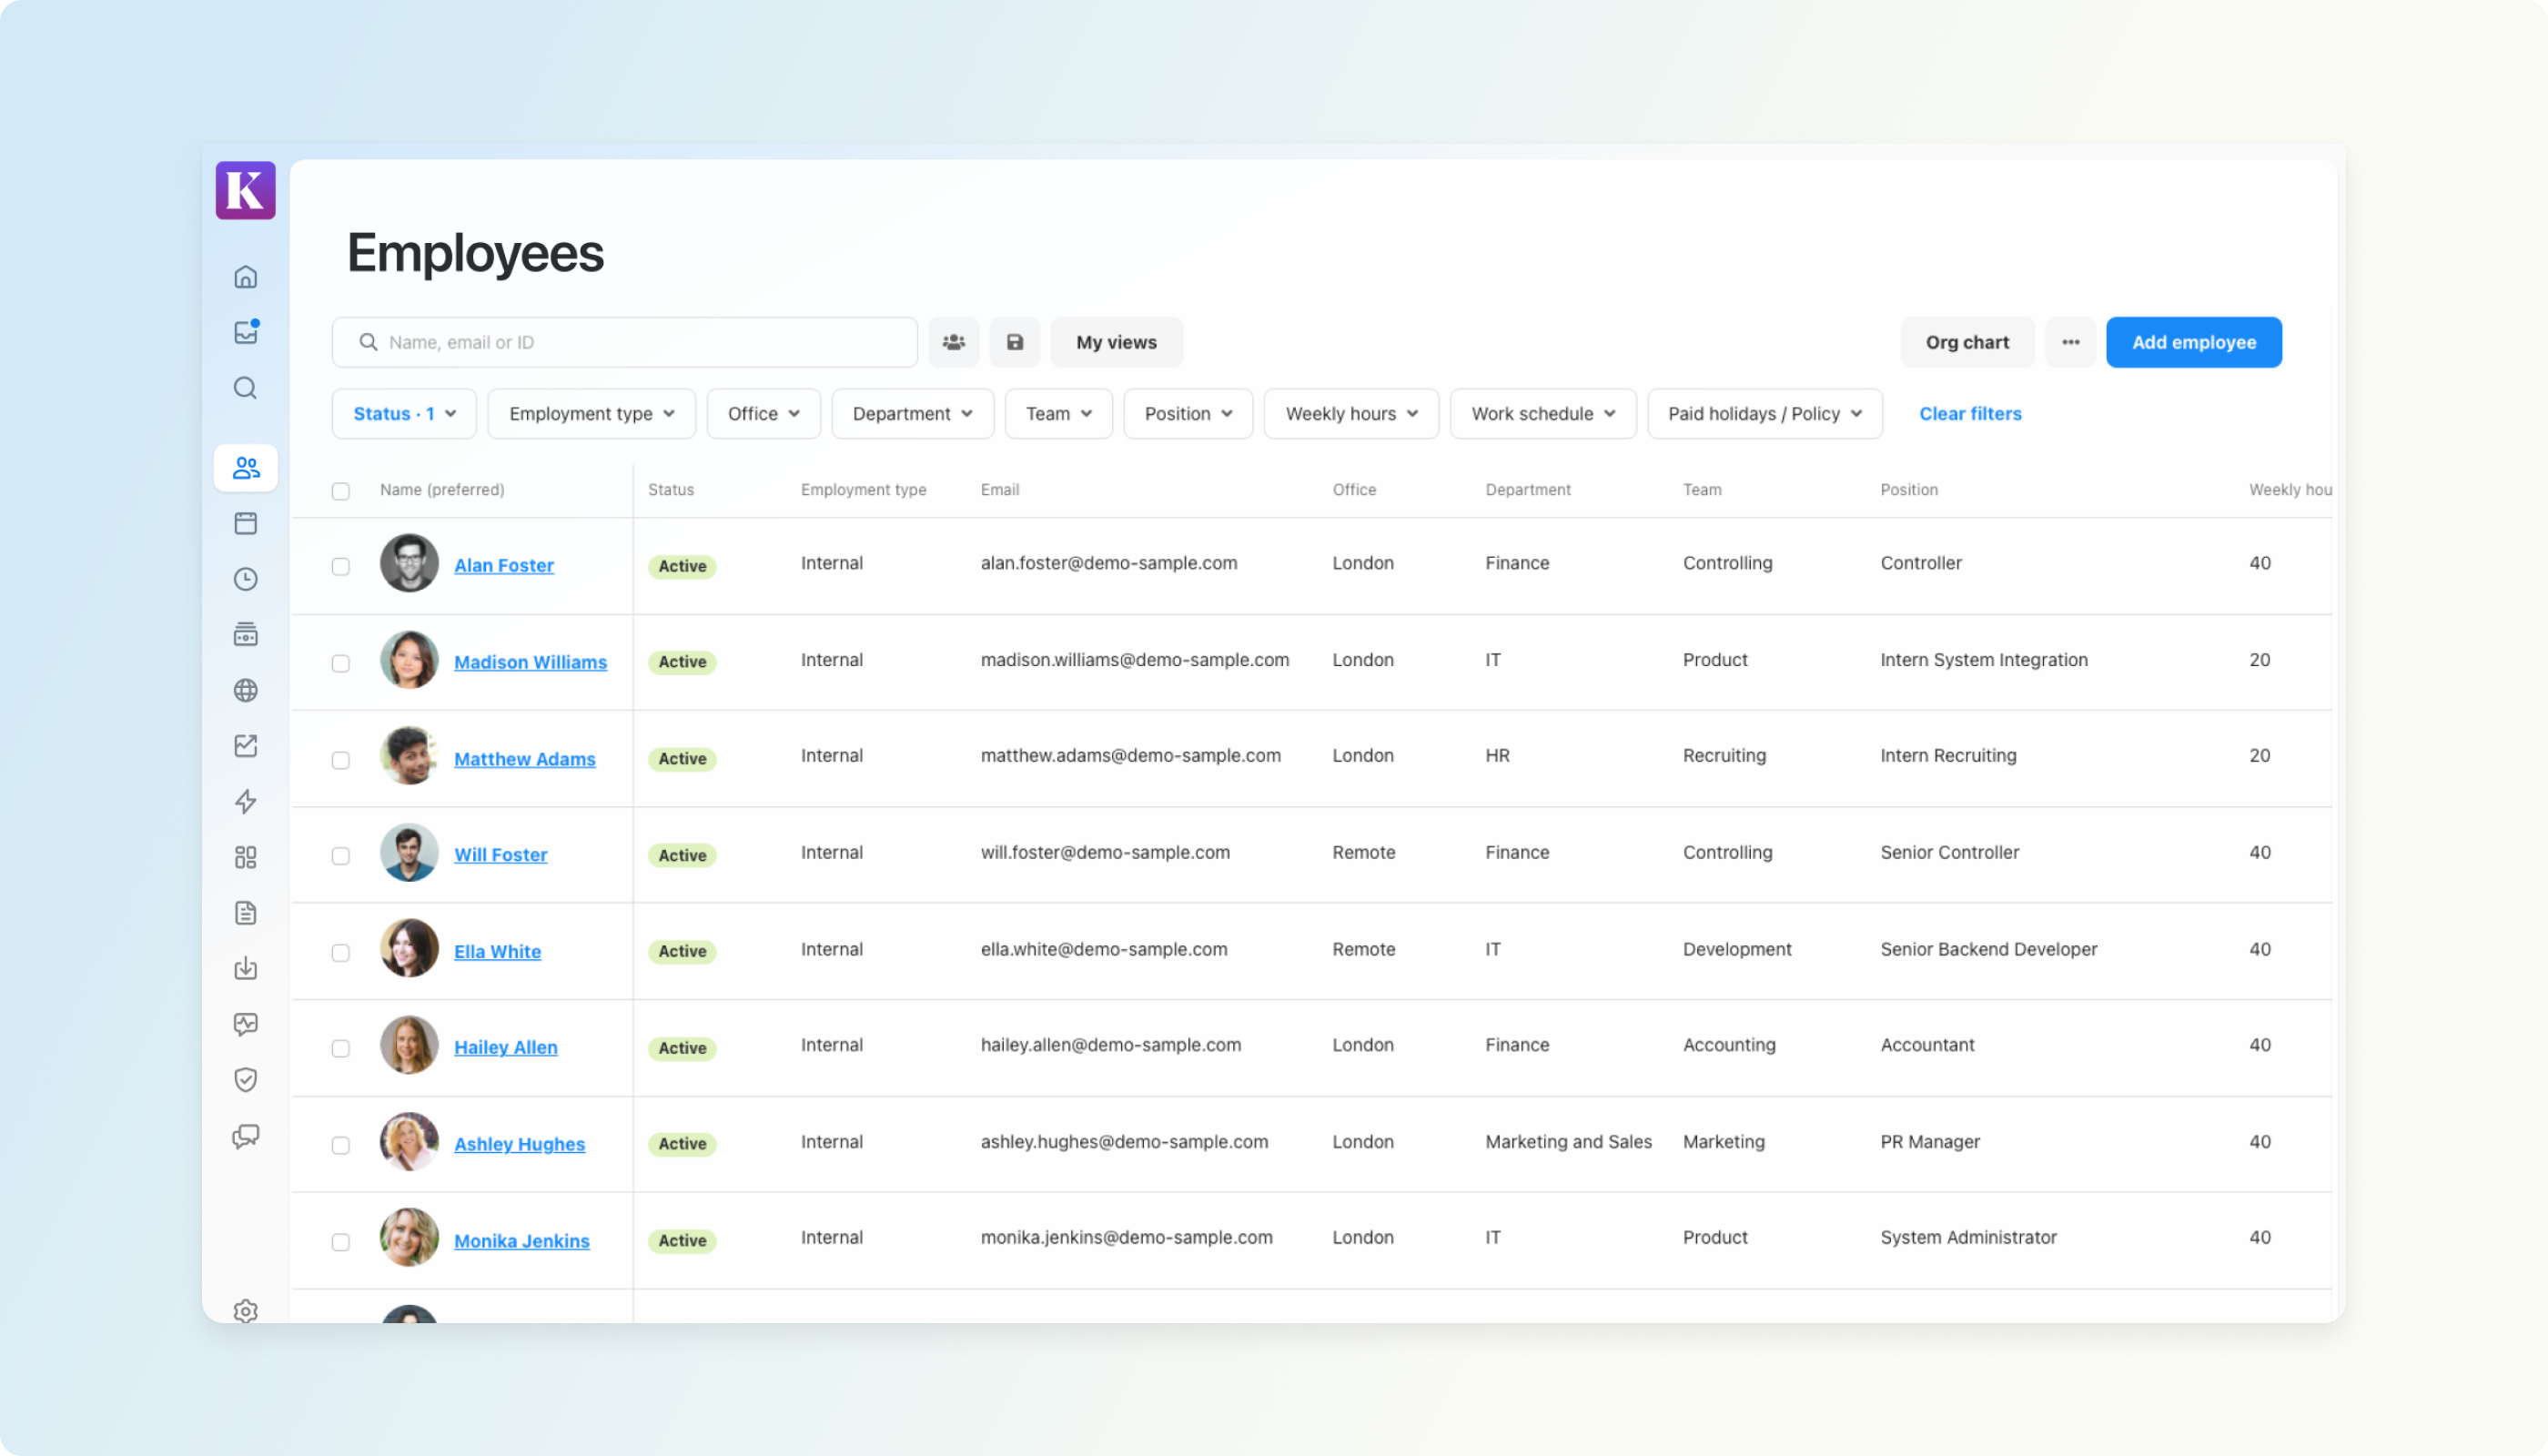Click the Name, email or ID search field
Image resolution: width=2548 pixels, height=1456 pixels.
(640, 342)
